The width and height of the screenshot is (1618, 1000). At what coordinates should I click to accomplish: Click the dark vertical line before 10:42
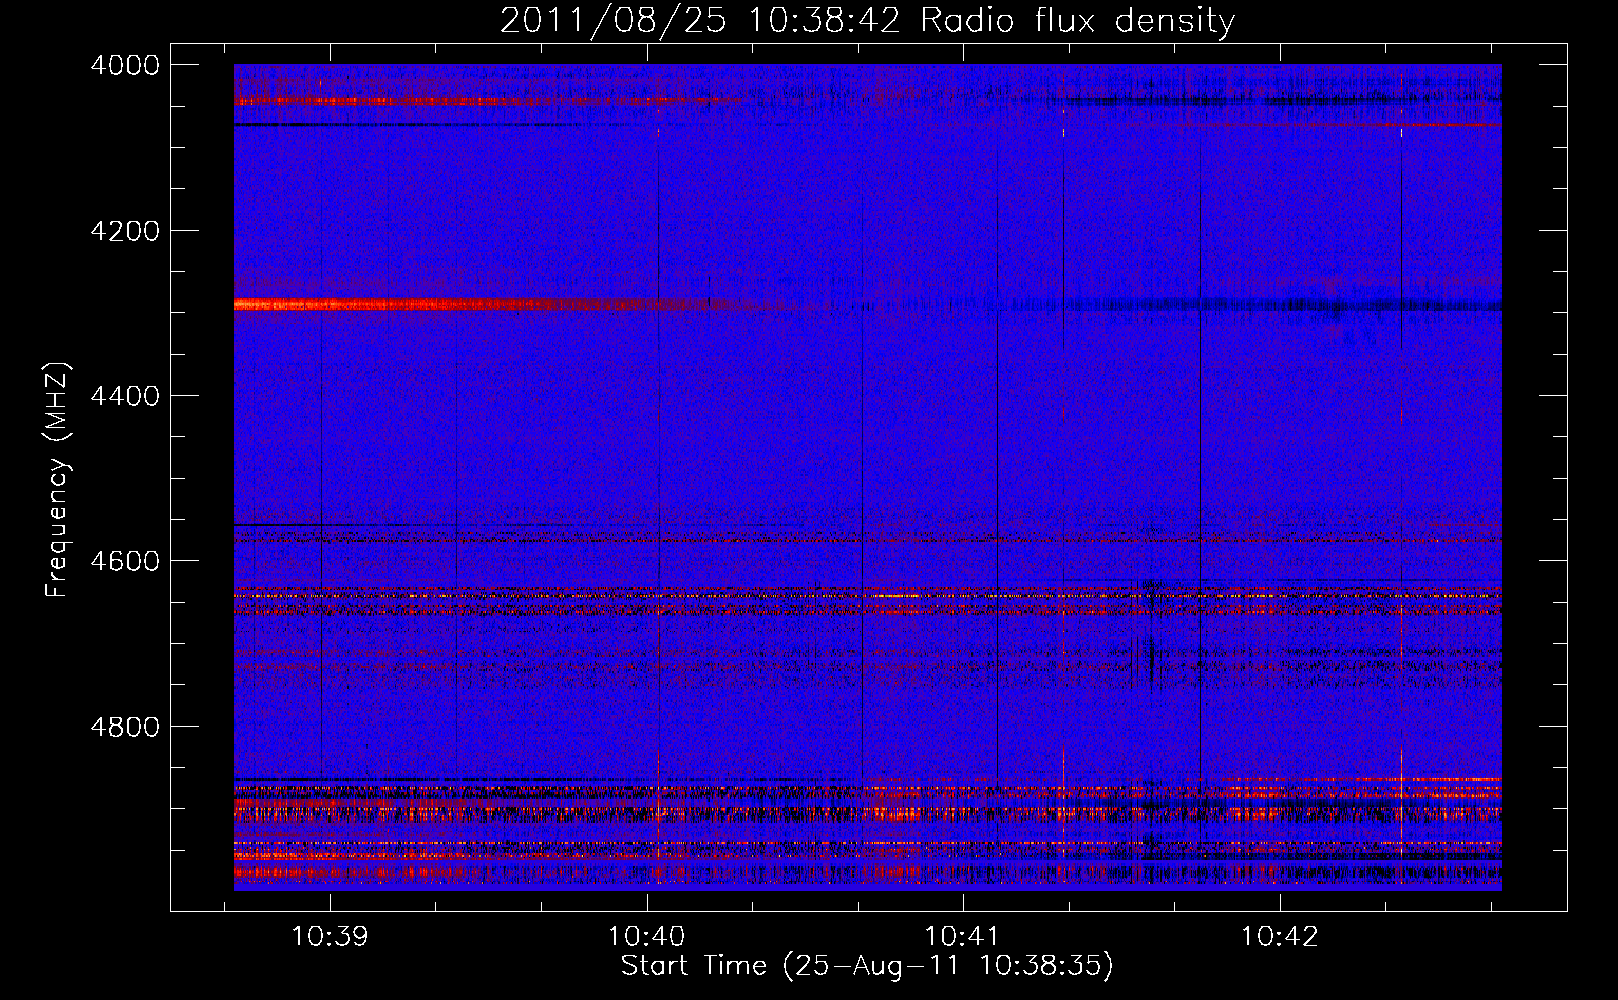pos(1200,450)
